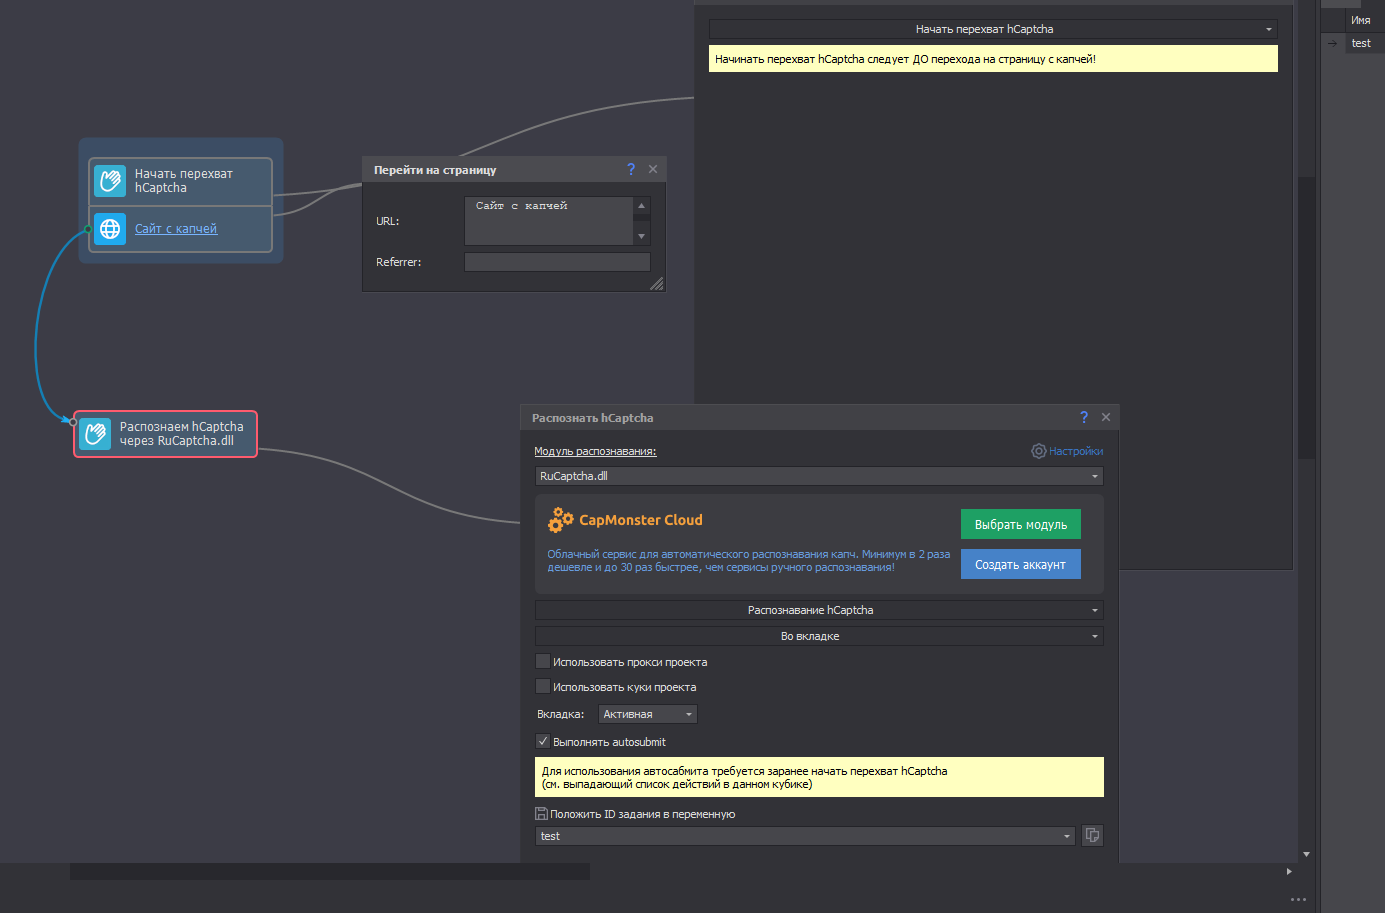Screen dimensions: 1385x913
Task: Click into the URL text field
Action: point(549,221)
